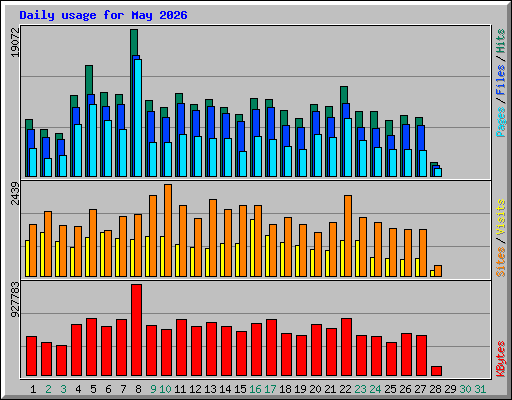
Task: Click the small hits bar for day 28
Action: pos(434,164)
